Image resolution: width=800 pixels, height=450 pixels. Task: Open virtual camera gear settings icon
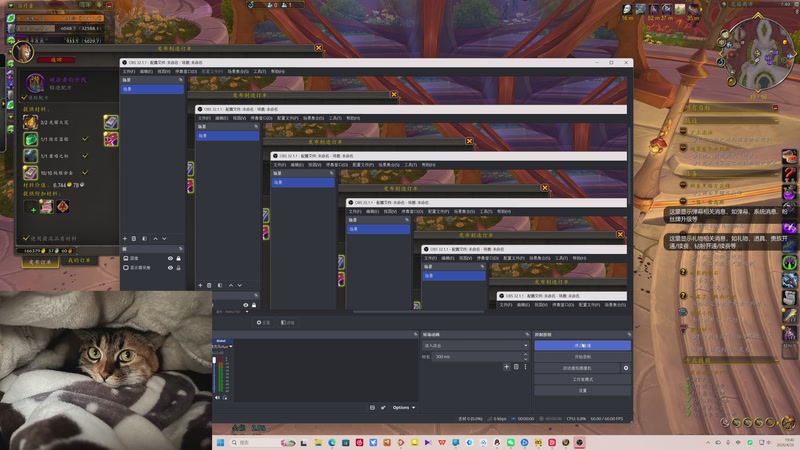[626, 368]
